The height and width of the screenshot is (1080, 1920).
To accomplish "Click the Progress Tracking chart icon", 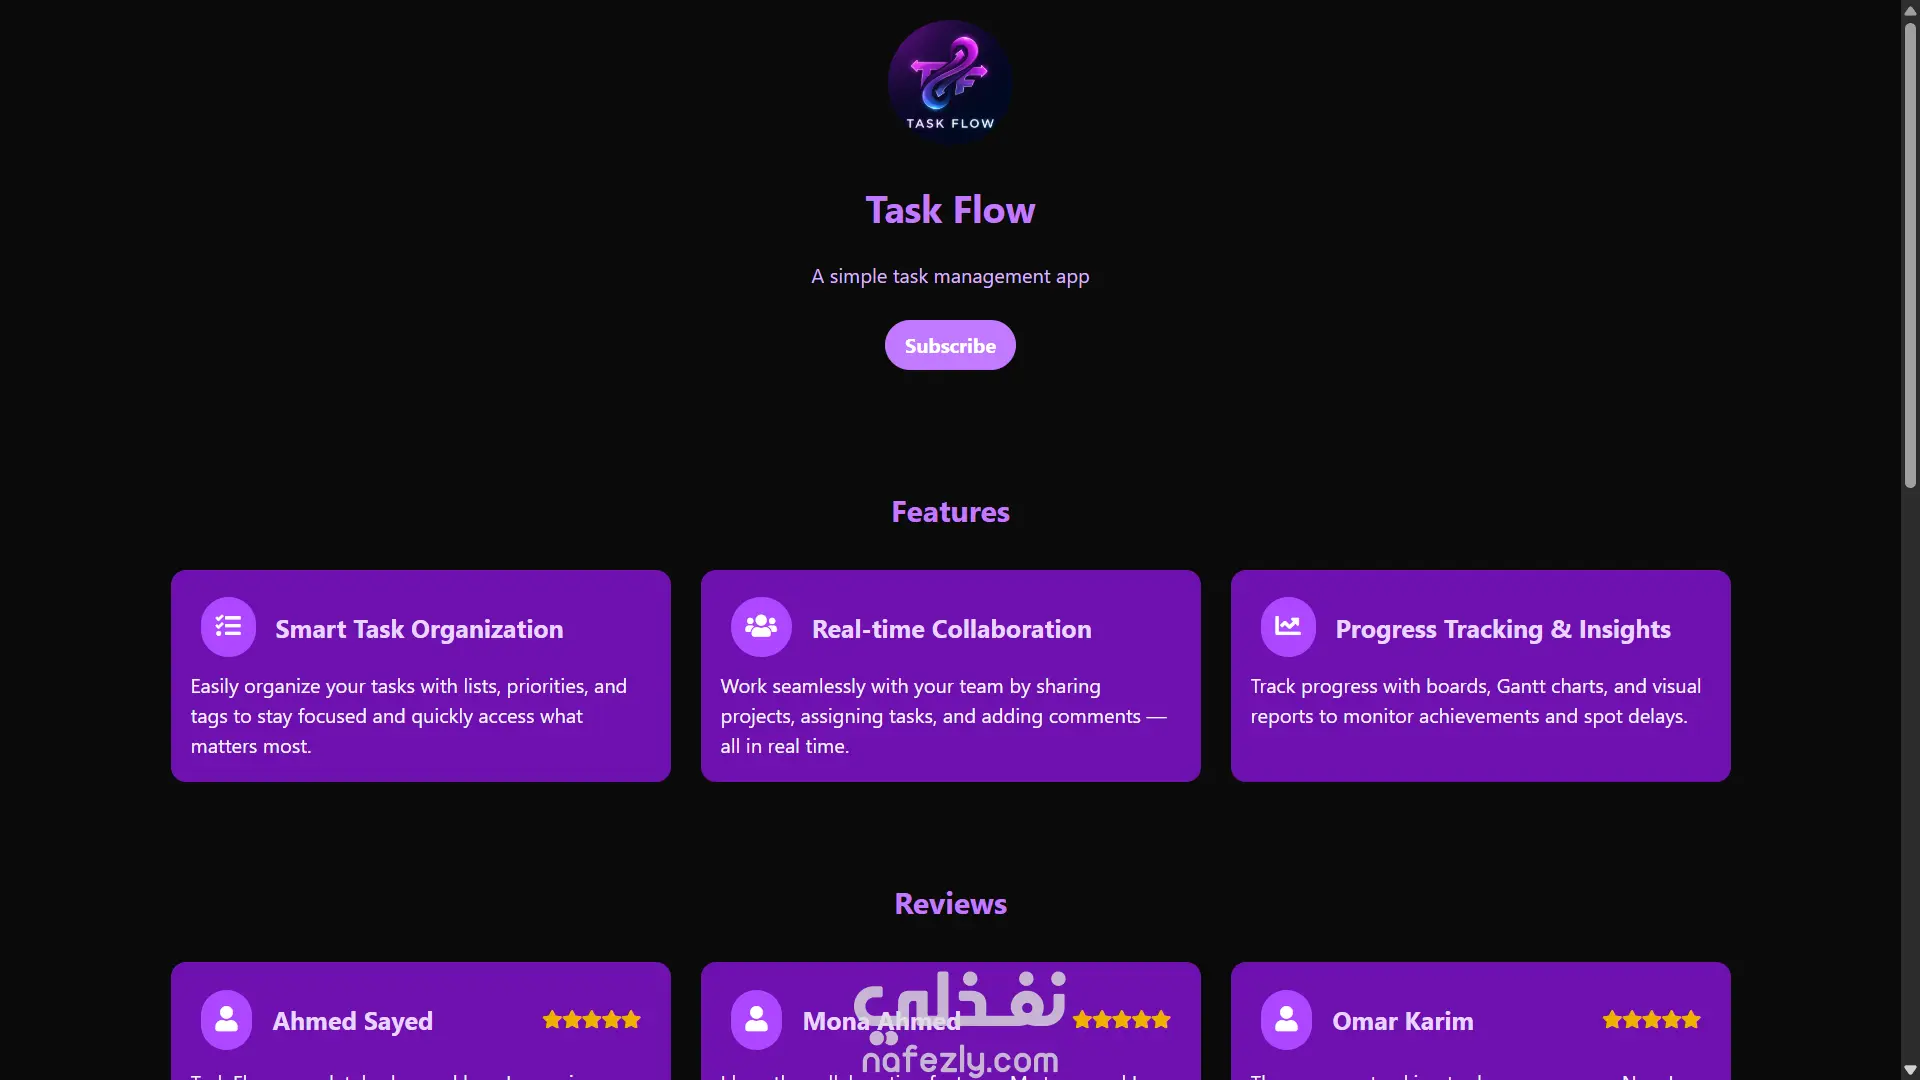I will point(1288,627).
